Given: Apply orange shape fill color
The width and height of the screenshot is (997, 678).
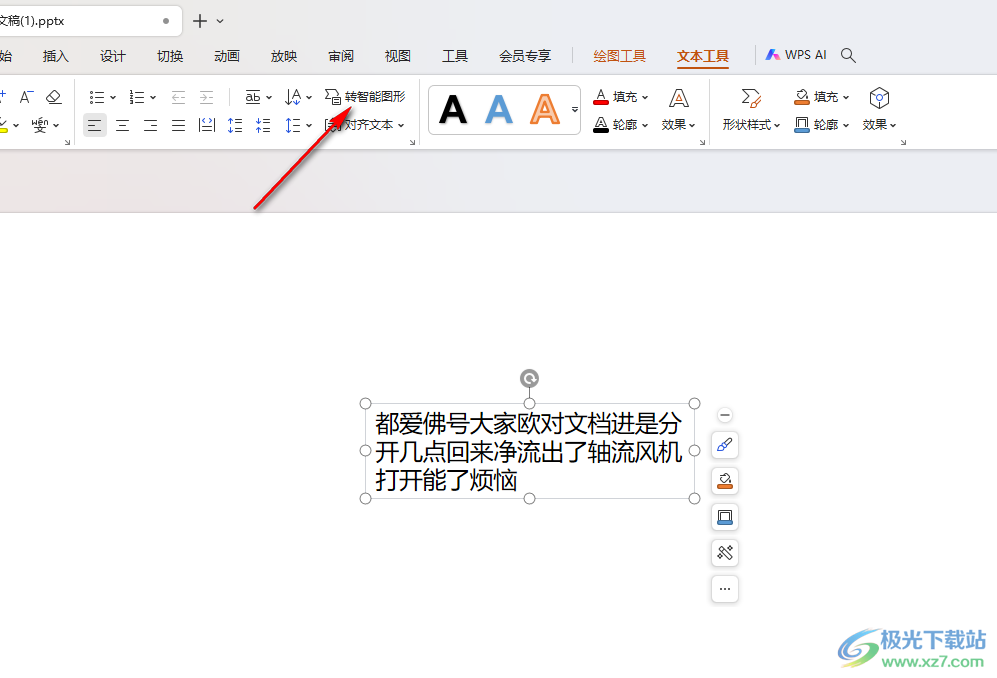Looking at the screenshot, I should click(802, 97).
